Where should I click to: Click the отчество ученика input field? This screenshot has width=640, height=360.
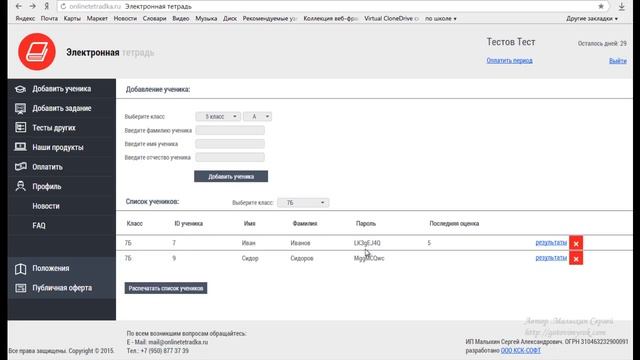(230, 158)
